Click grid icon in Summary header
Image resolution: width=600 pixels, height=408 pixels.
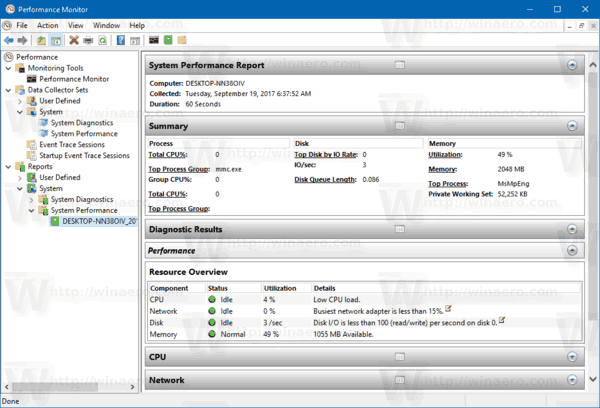[x=399, y=126]
